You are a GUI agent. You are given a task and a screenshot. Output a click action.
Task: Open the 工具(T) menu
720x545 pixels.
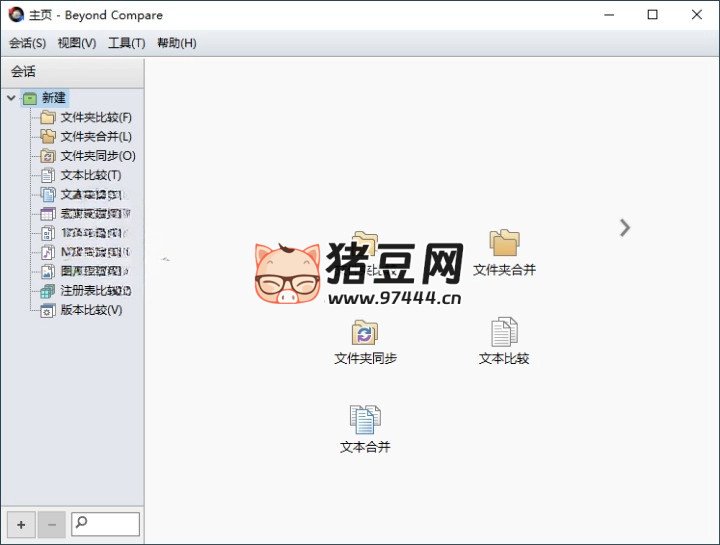pos(126,43)
